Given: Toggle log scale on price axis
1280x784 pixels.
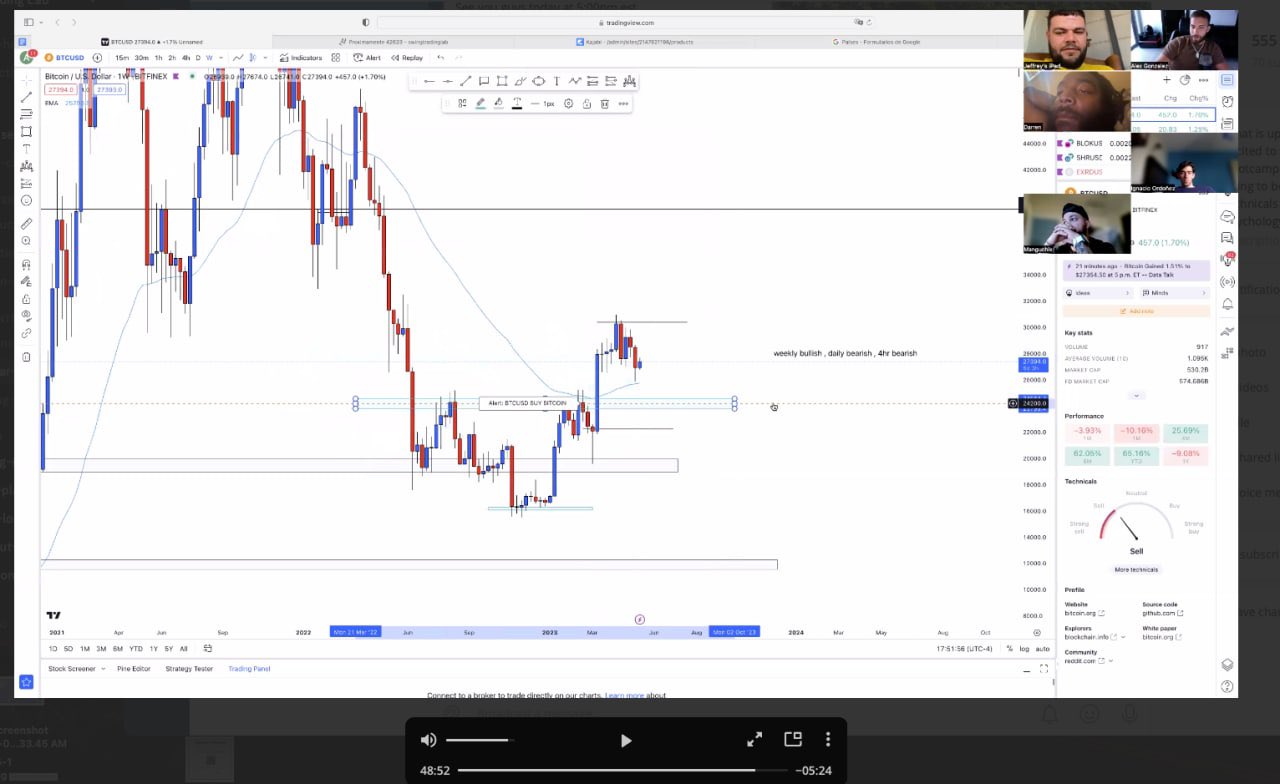Looking at the screenshot, I should 1024,649.
